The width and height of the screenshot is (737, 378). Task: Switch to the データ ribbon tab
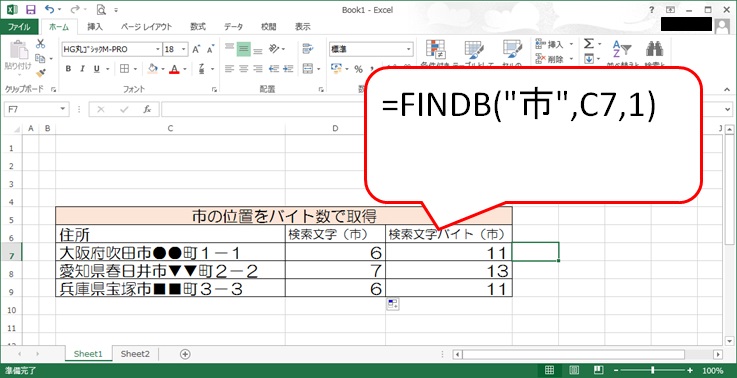pos(233,27)
